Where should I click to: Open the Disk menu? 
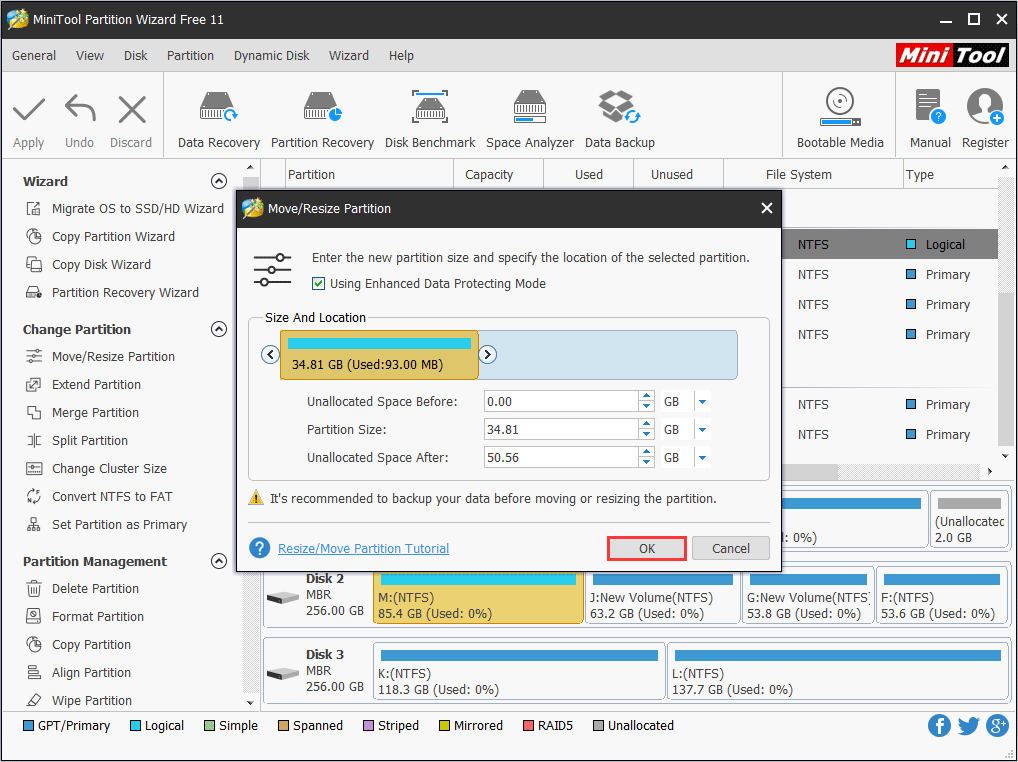pos(136,56)
